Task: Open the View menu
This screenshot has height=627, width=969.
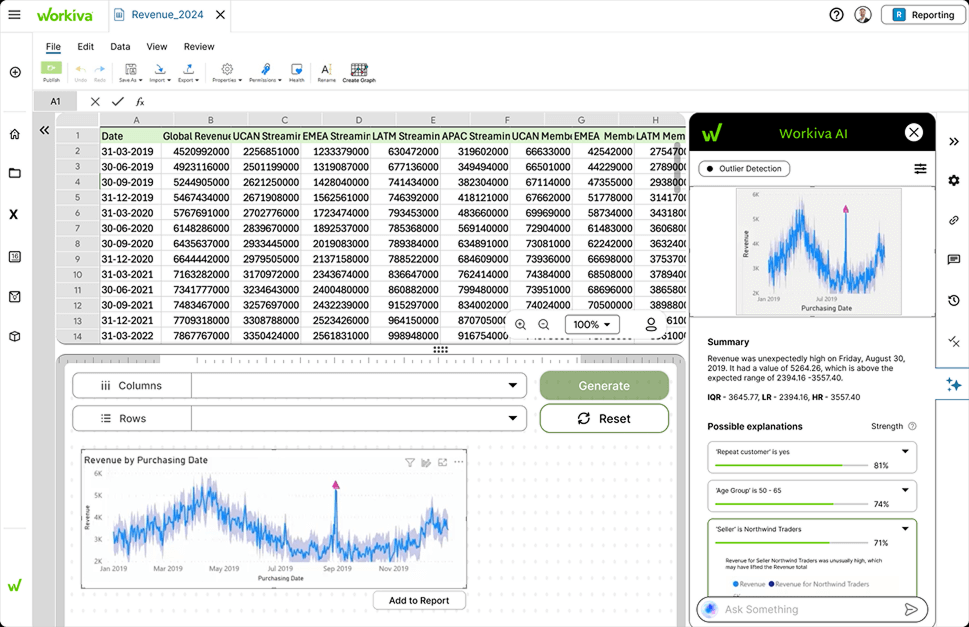Action: (x=156, y=46)
